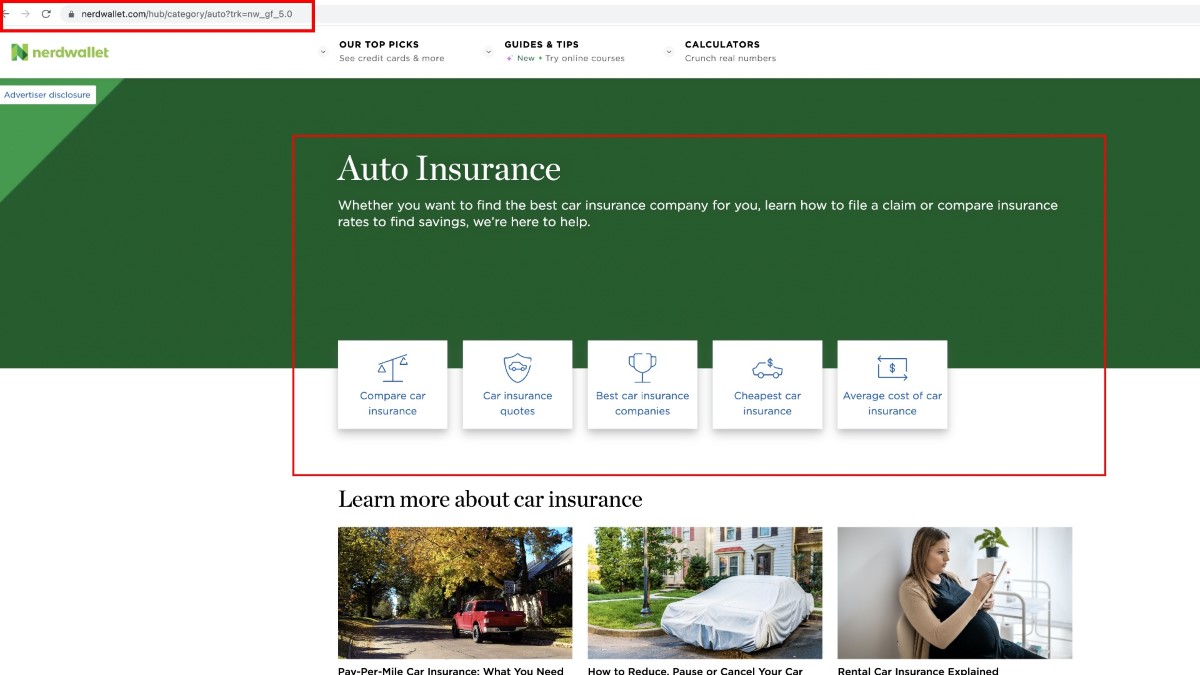Open the 'Average cost of car insurance' link text
The image size is (1200, 675).
(892, 403)
